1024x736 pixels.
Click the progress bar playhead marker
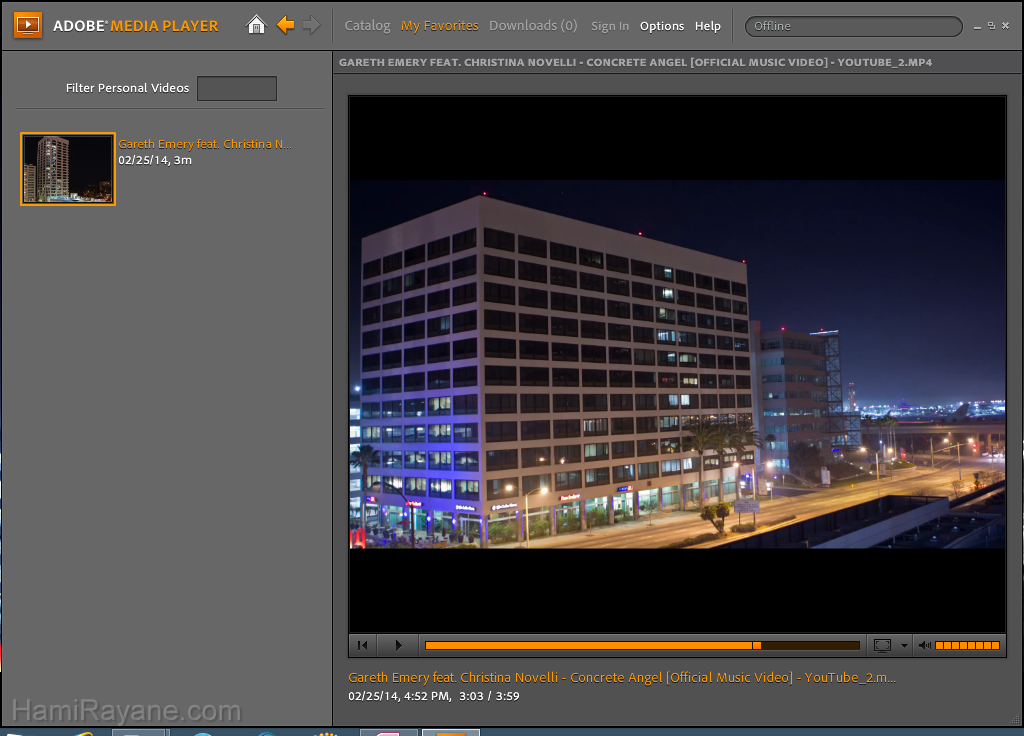pyautogui.click(x=756, y=645)
